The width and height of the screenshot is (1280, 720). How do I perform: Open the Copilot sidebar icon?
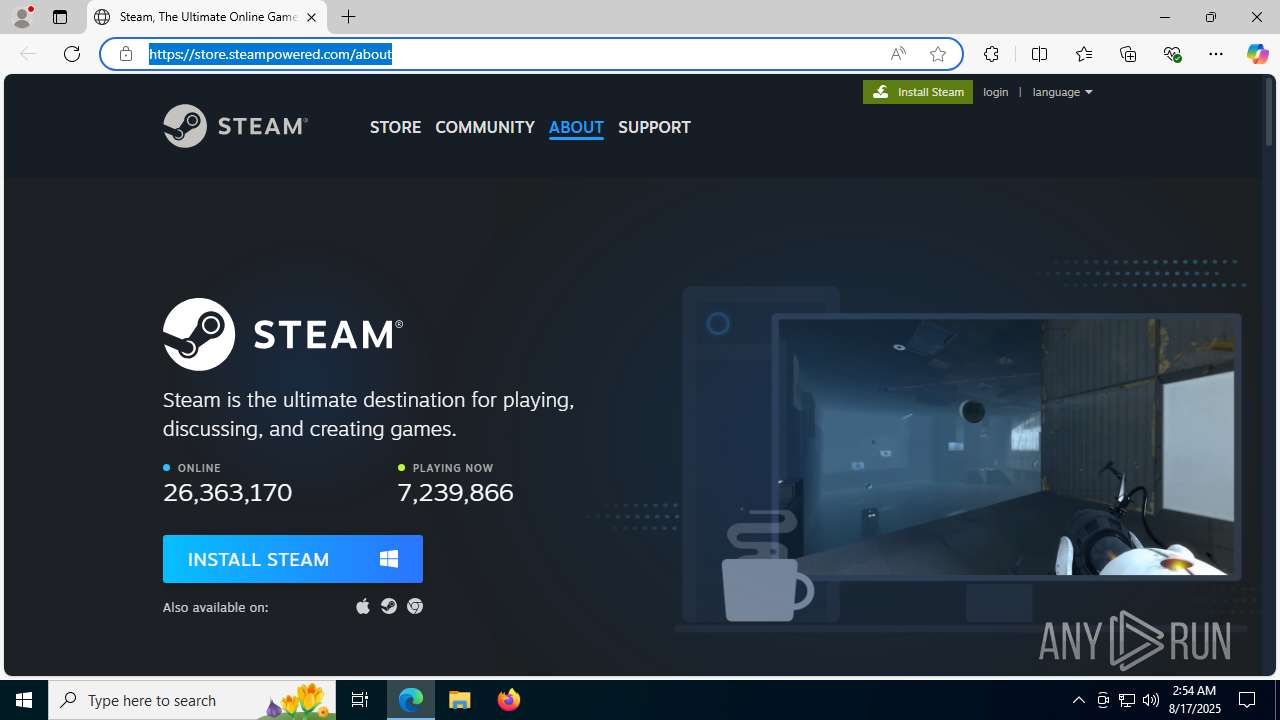click(x=1257, y=54)
